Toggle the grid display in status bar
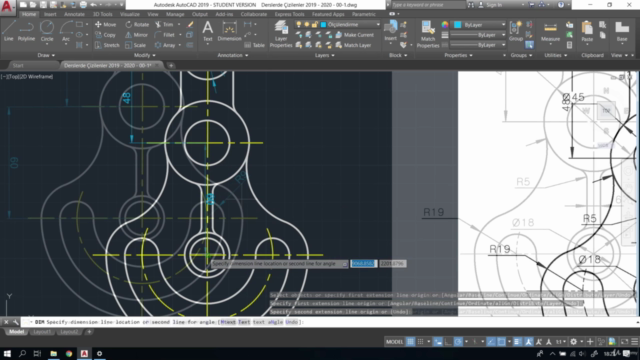The image size is (640, 360). pyautogui.click(x=410, y=342)
